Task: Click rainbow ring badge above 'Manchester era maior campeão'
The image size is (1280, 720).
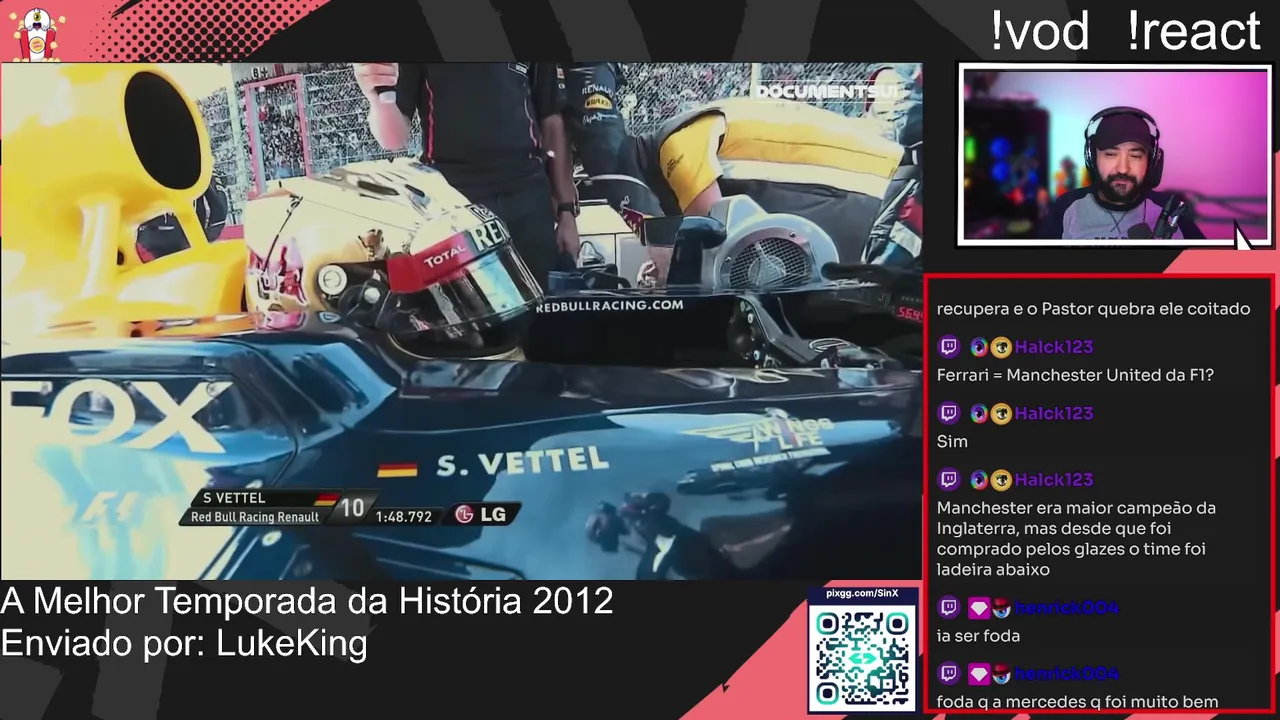Action: click(x=979, y=479)
